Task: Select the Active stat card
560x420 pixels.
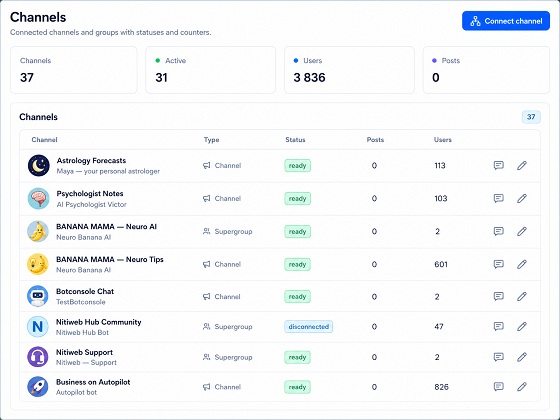Action: 210,70
